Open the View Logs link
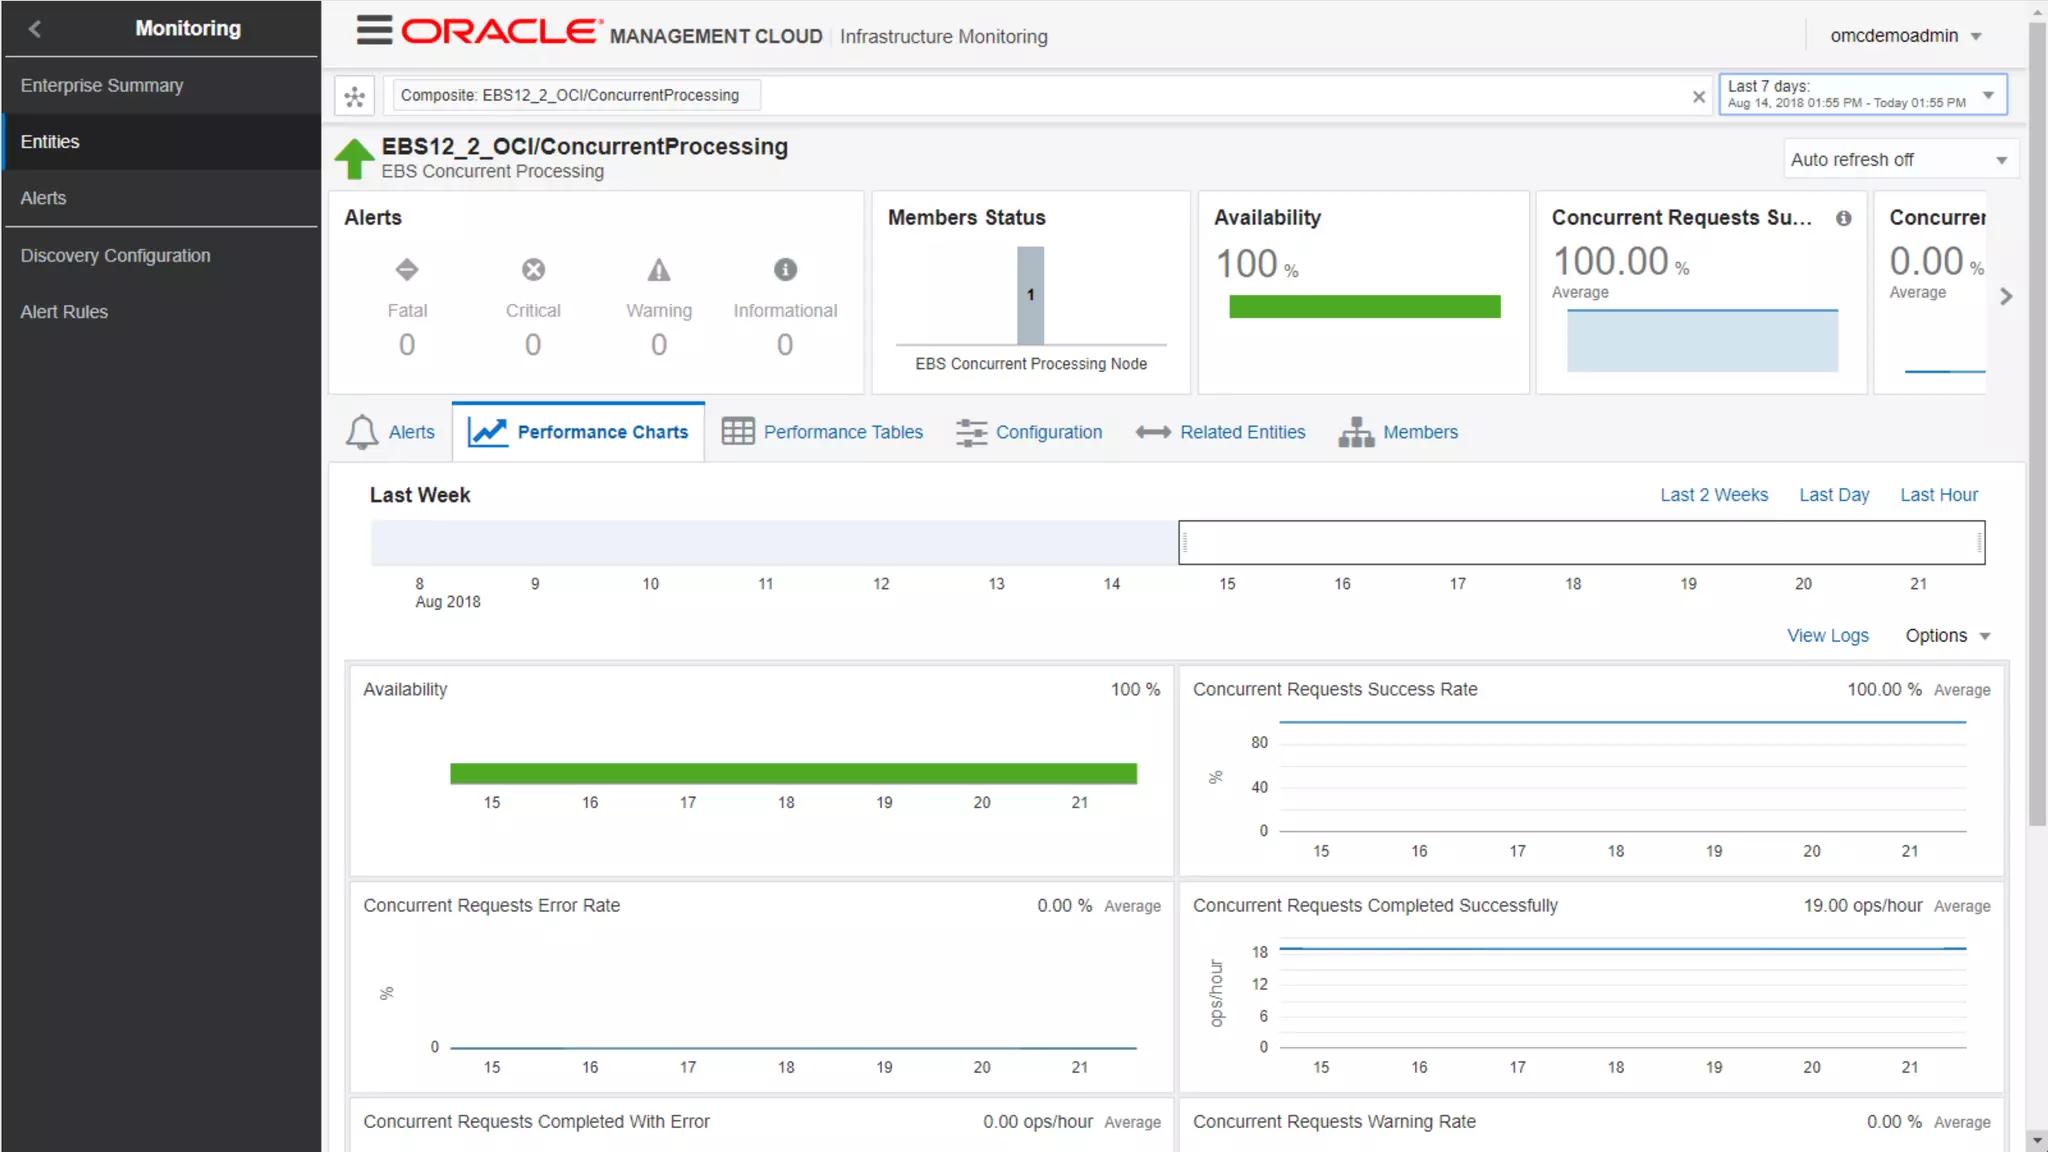The image size is (2048, 1152). (x=1828, y=636)
